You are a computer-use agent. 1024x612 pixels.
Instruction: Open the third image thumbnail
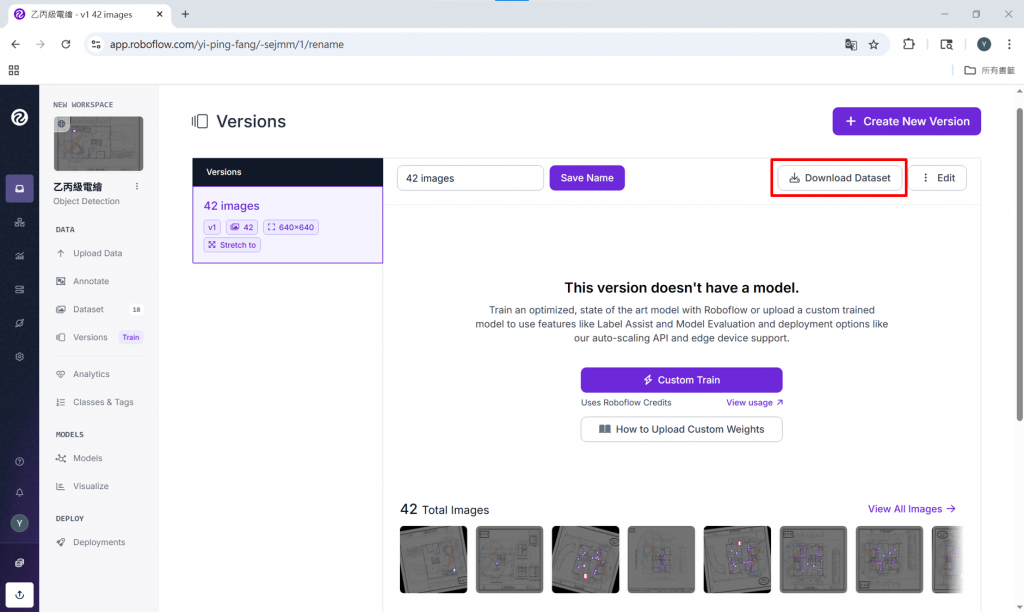585,560
